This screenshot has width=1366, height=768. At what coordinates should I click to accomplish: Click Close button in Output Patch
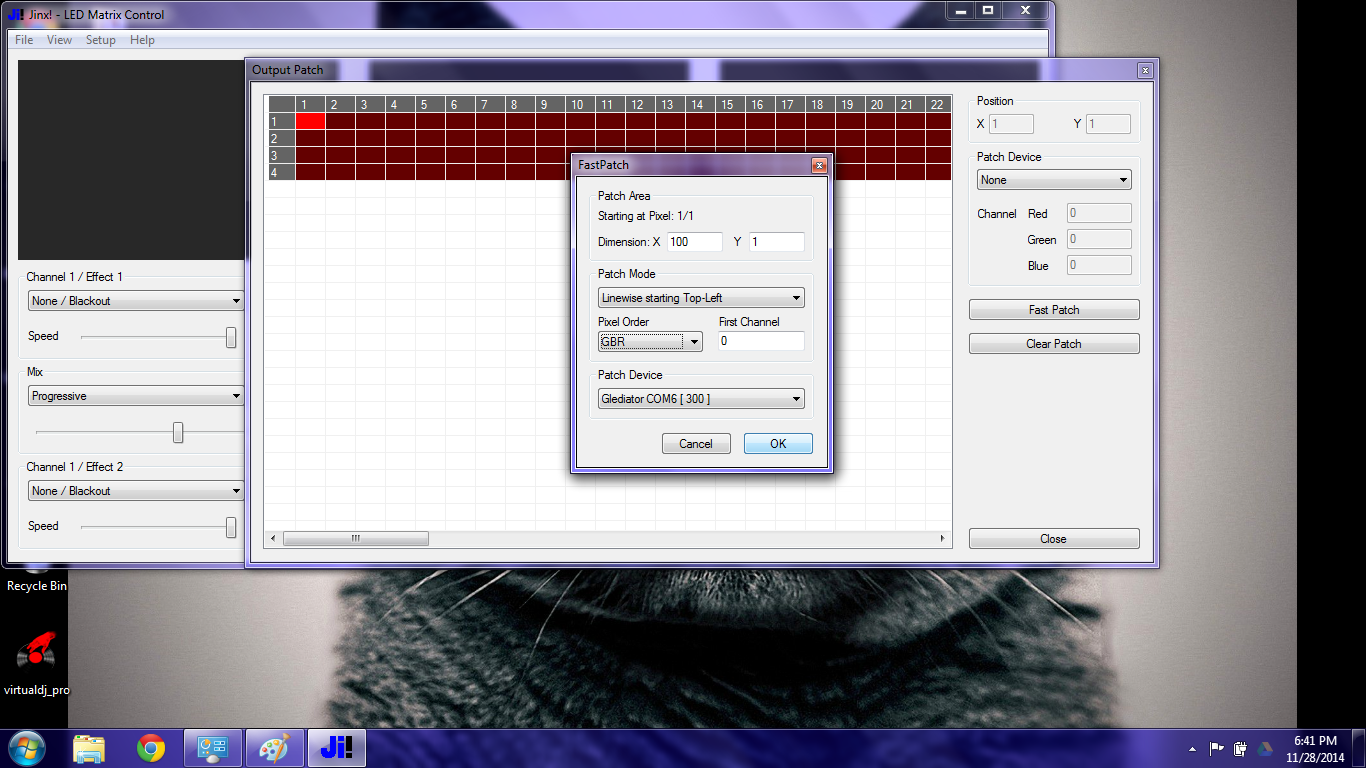[1054, 539]
